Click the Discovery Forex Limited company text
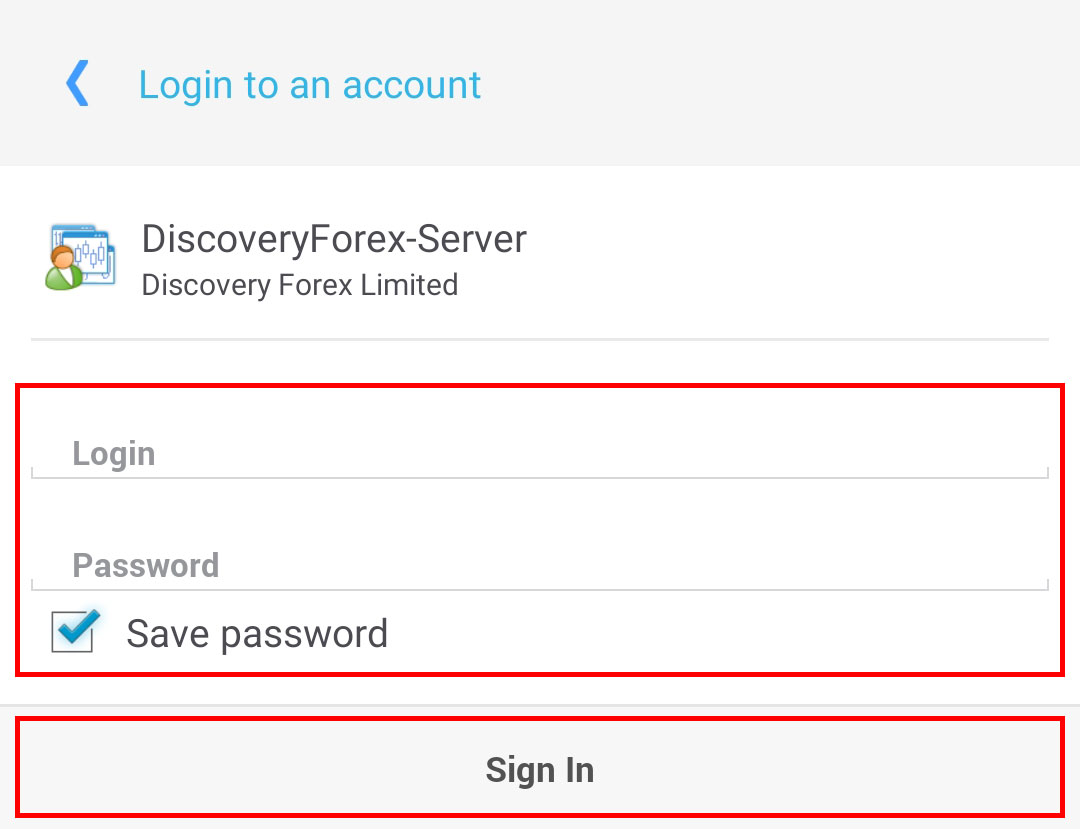The height and width of the screenshot is (829, 1080). tap(300, 285)
